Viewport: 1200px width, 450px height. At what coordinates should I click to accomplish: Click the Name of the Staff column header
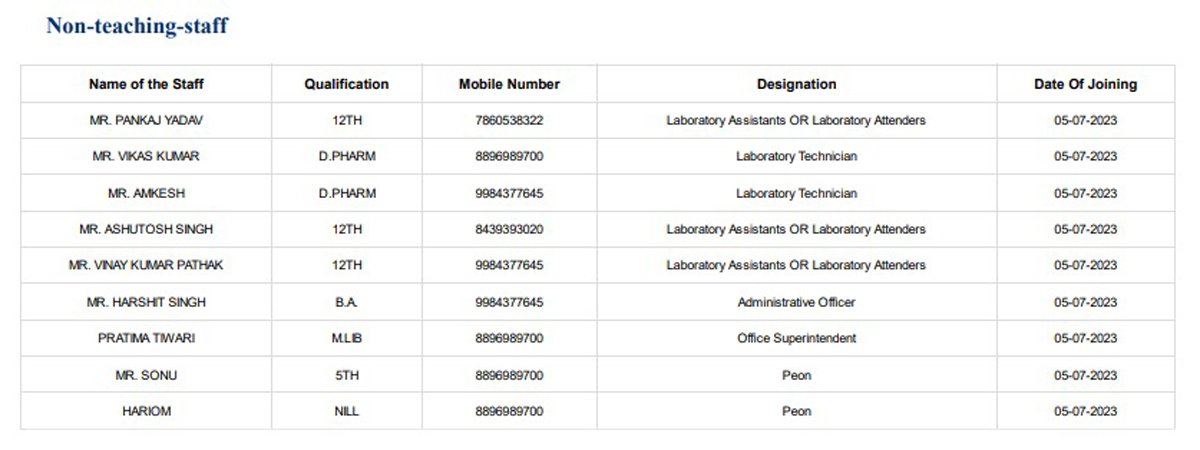tap(146, 84)
